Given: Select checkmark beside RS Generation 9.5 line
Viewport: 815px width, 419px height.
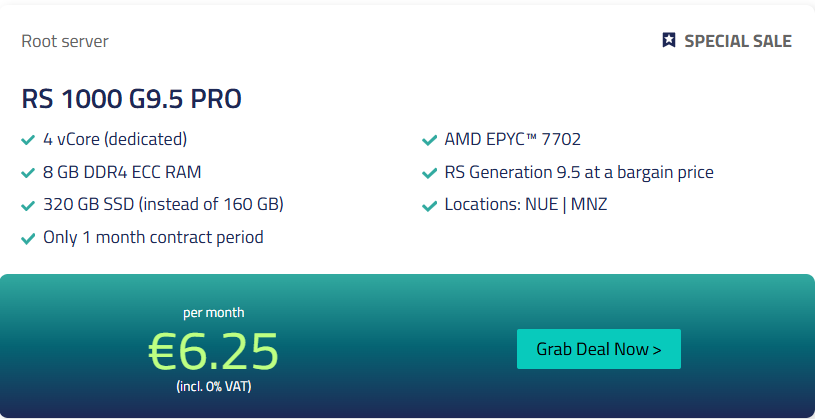Looking at the screenshot, I should point(429,173).
